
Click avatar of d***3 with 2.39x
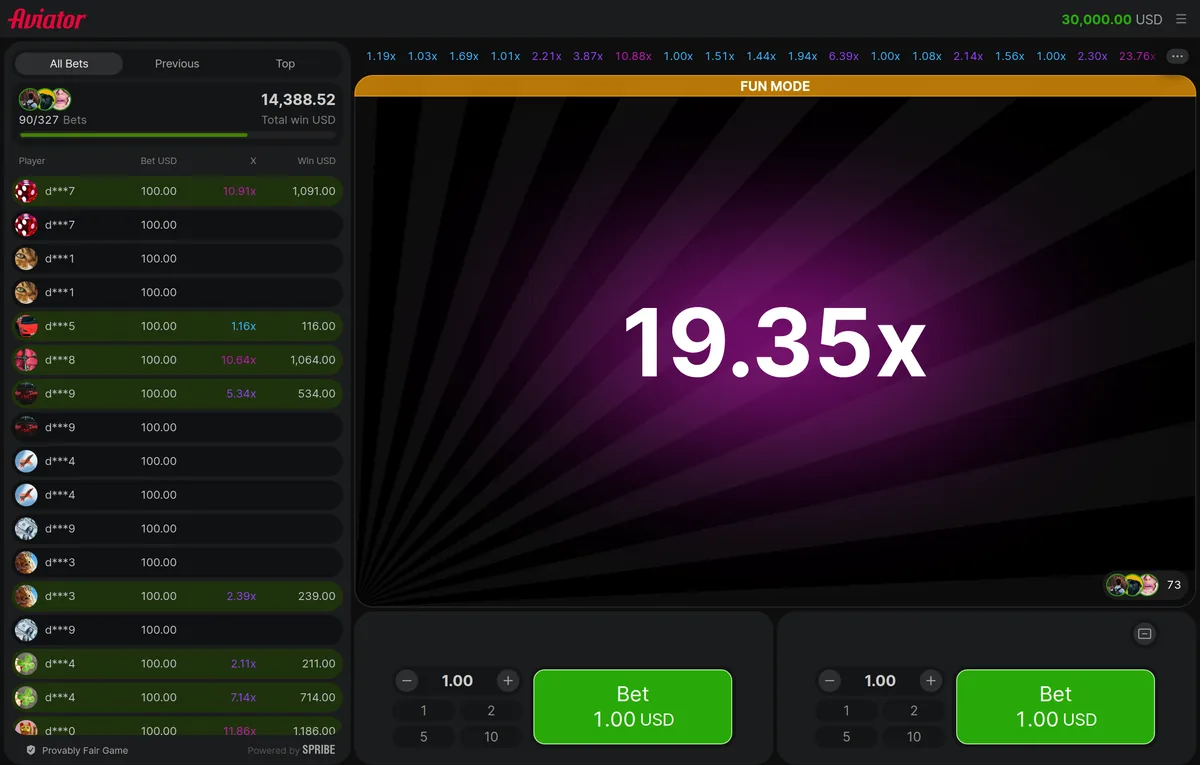(26, 596)
